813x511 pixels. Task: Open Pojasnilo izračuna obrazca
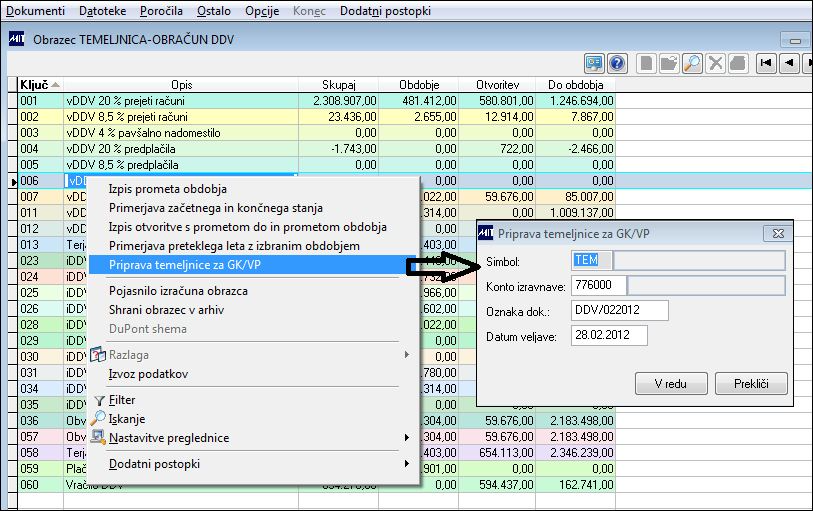tap(178, 291)
